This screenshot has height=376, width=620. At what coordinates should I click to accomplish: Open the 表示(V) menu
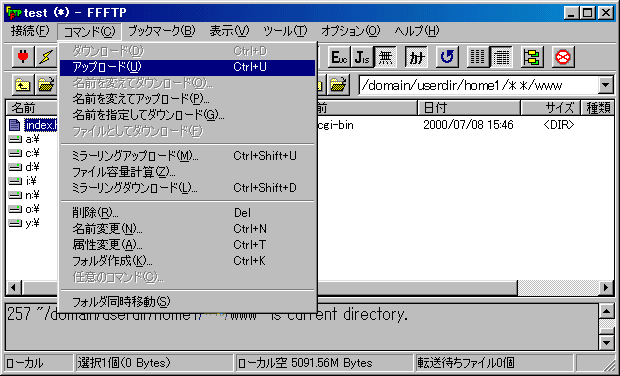click(229, 31)
